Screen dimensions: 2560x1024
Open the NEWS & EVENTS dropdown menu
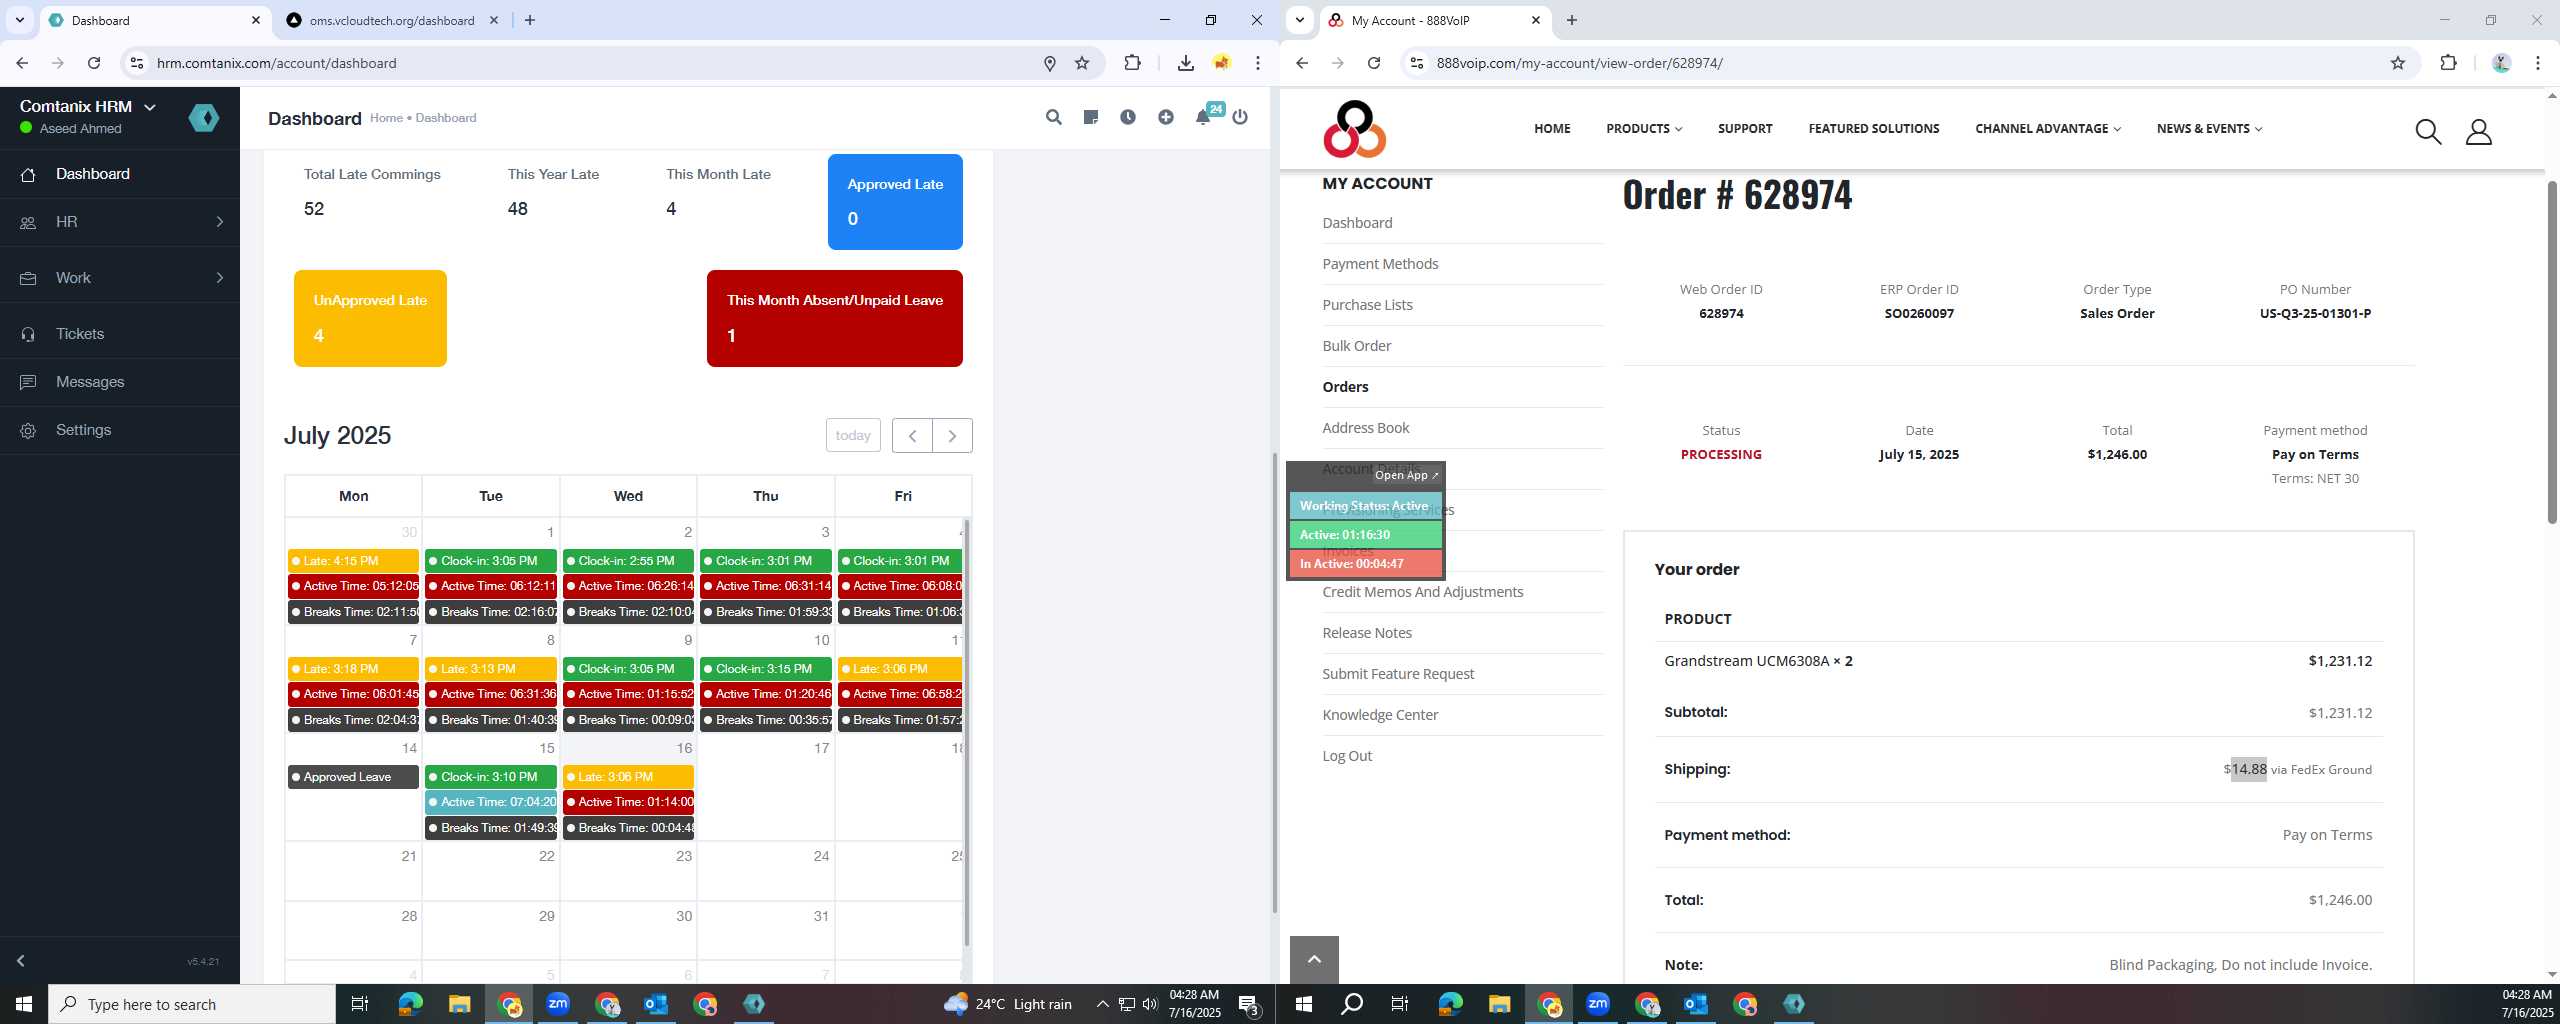(2209, 129)
